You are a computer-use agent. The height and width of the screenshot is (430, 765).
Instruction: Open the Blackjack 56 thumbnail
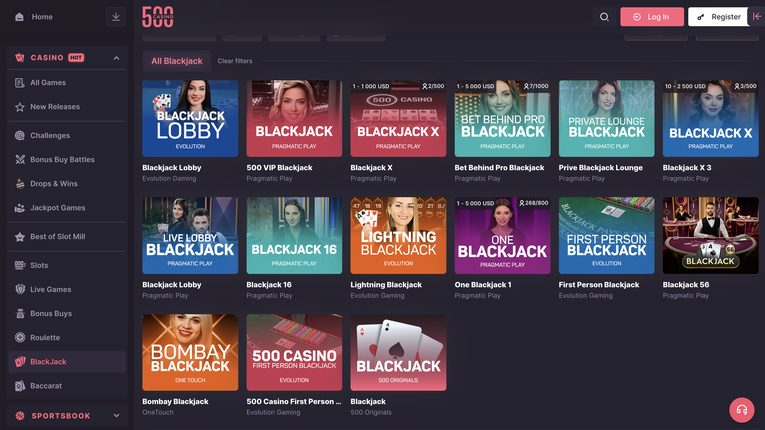tap(710, 236)
